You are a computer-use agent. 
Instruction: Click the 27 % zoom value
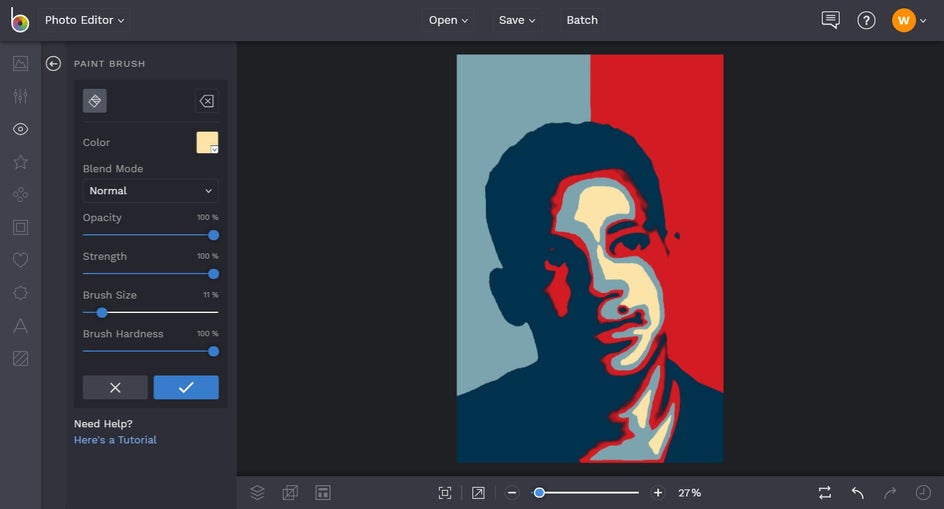click(689, 493)
